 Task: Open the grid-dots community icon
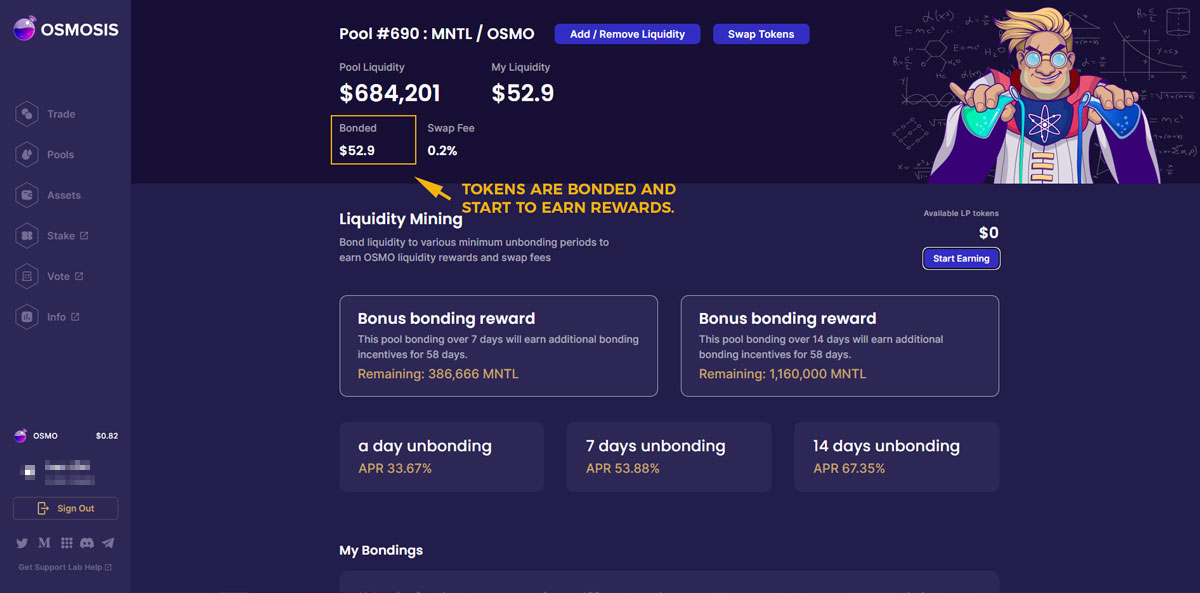[x=66, y=543]
